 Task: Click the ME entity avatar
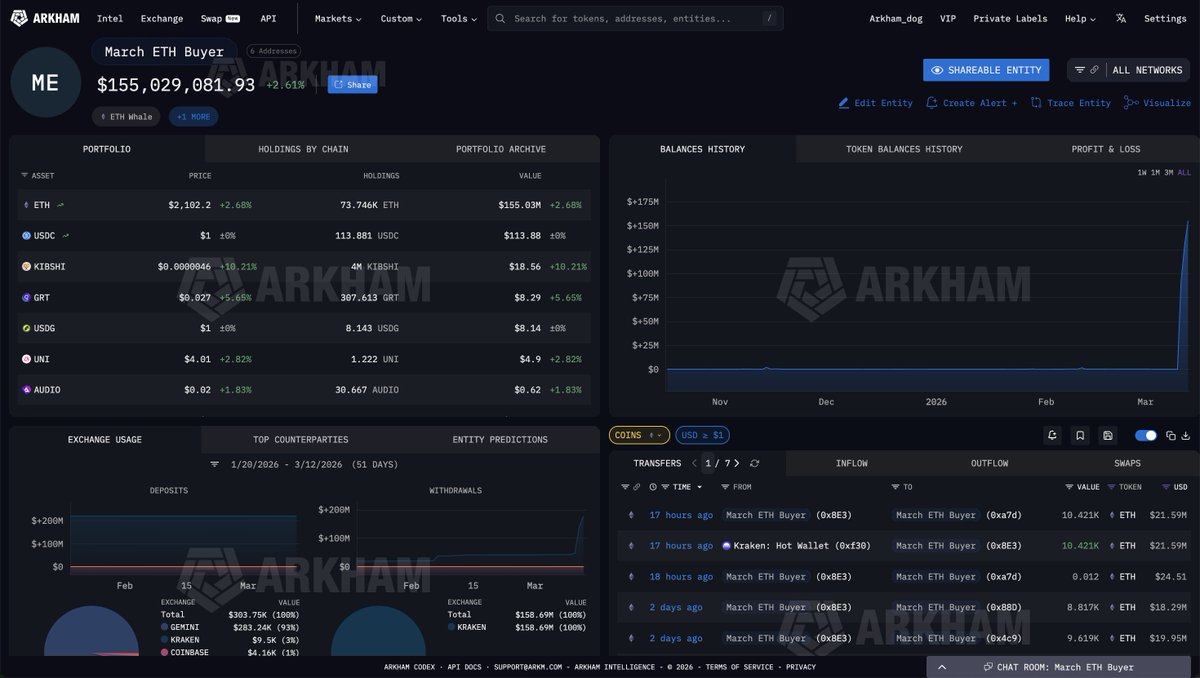pos(45,83)
